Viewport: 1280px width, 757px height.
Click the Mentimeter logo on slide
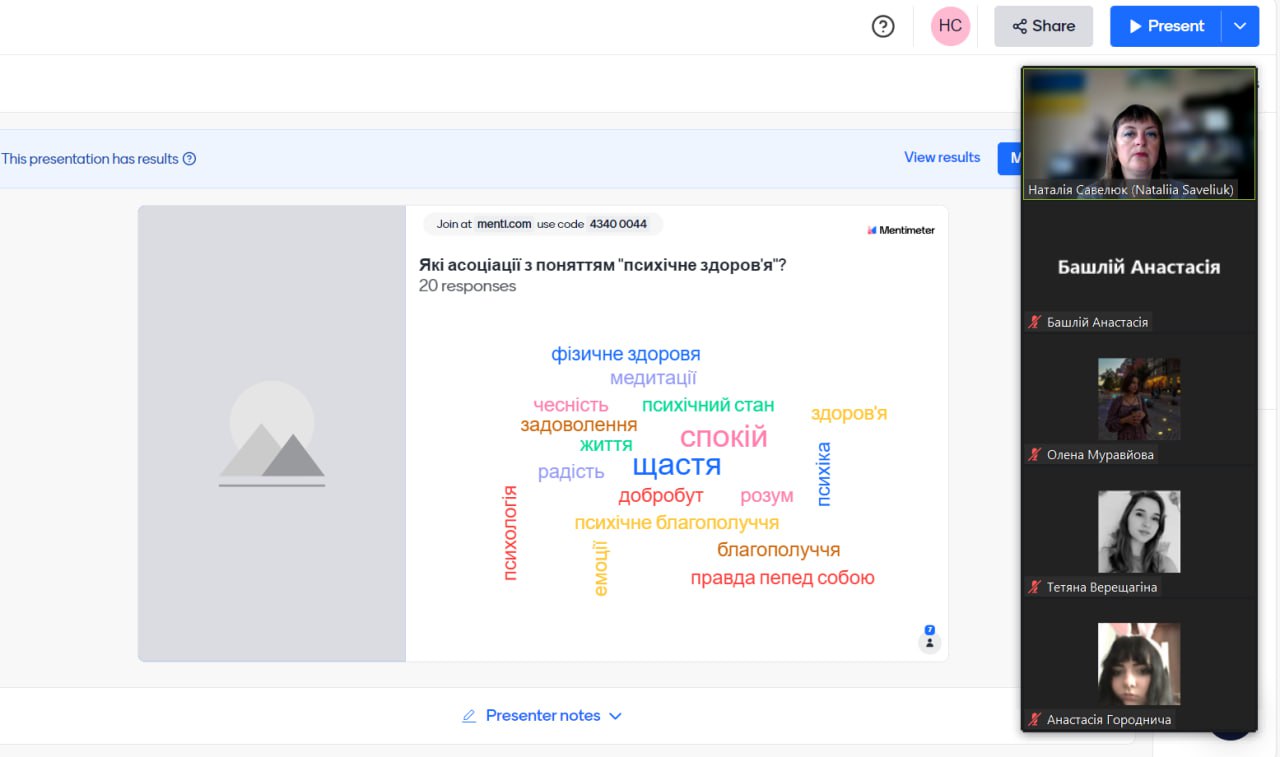(x=900, y=230)
